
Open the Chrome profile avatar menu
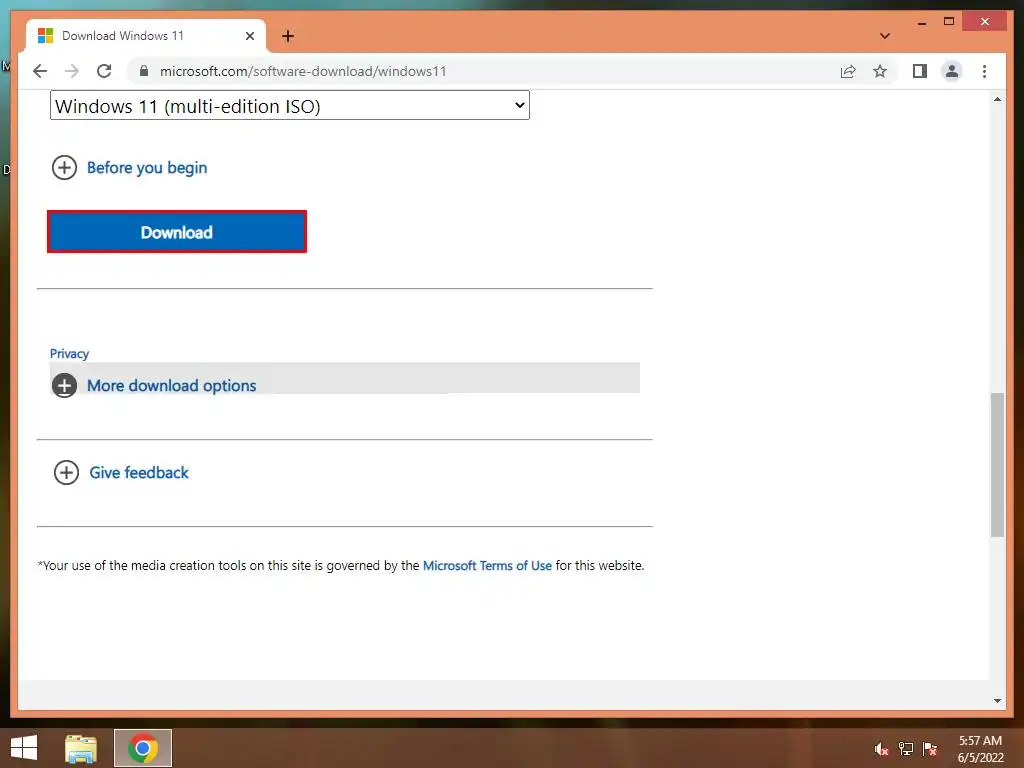[952, 71]
